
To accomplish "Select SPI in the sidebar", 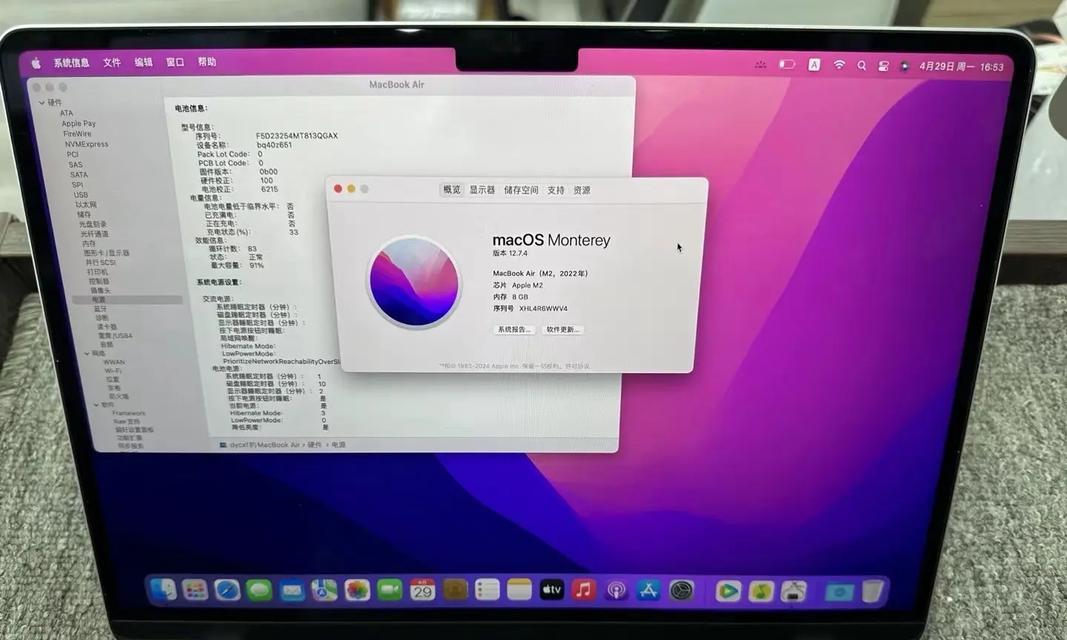I will coord(78,185).
